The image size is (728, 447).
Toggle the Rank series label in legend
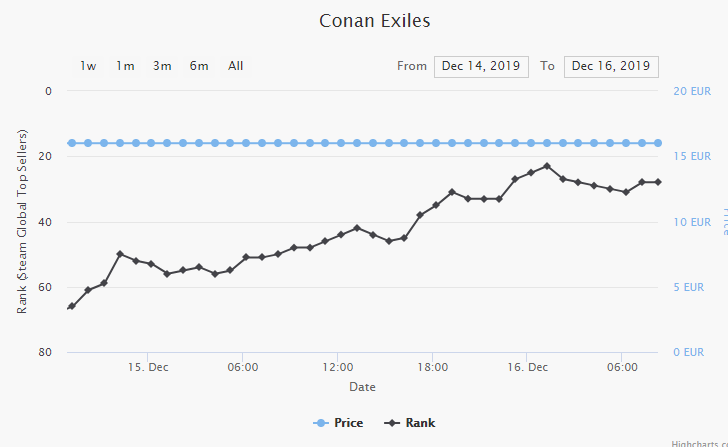click(x=420, y=423)
